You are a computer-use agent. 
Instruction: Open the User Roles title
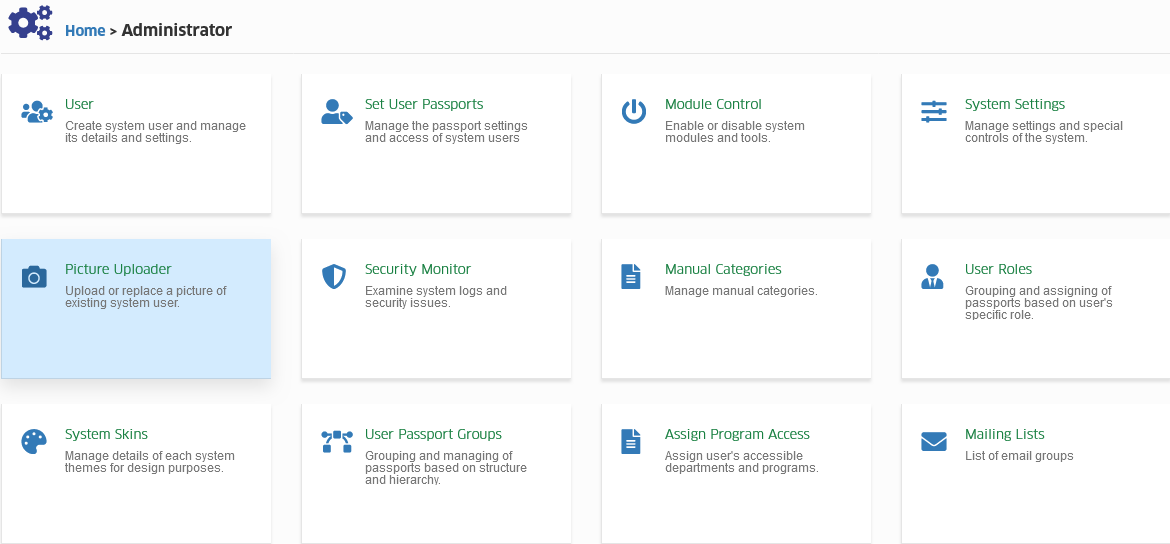click(x=998, y=269)
